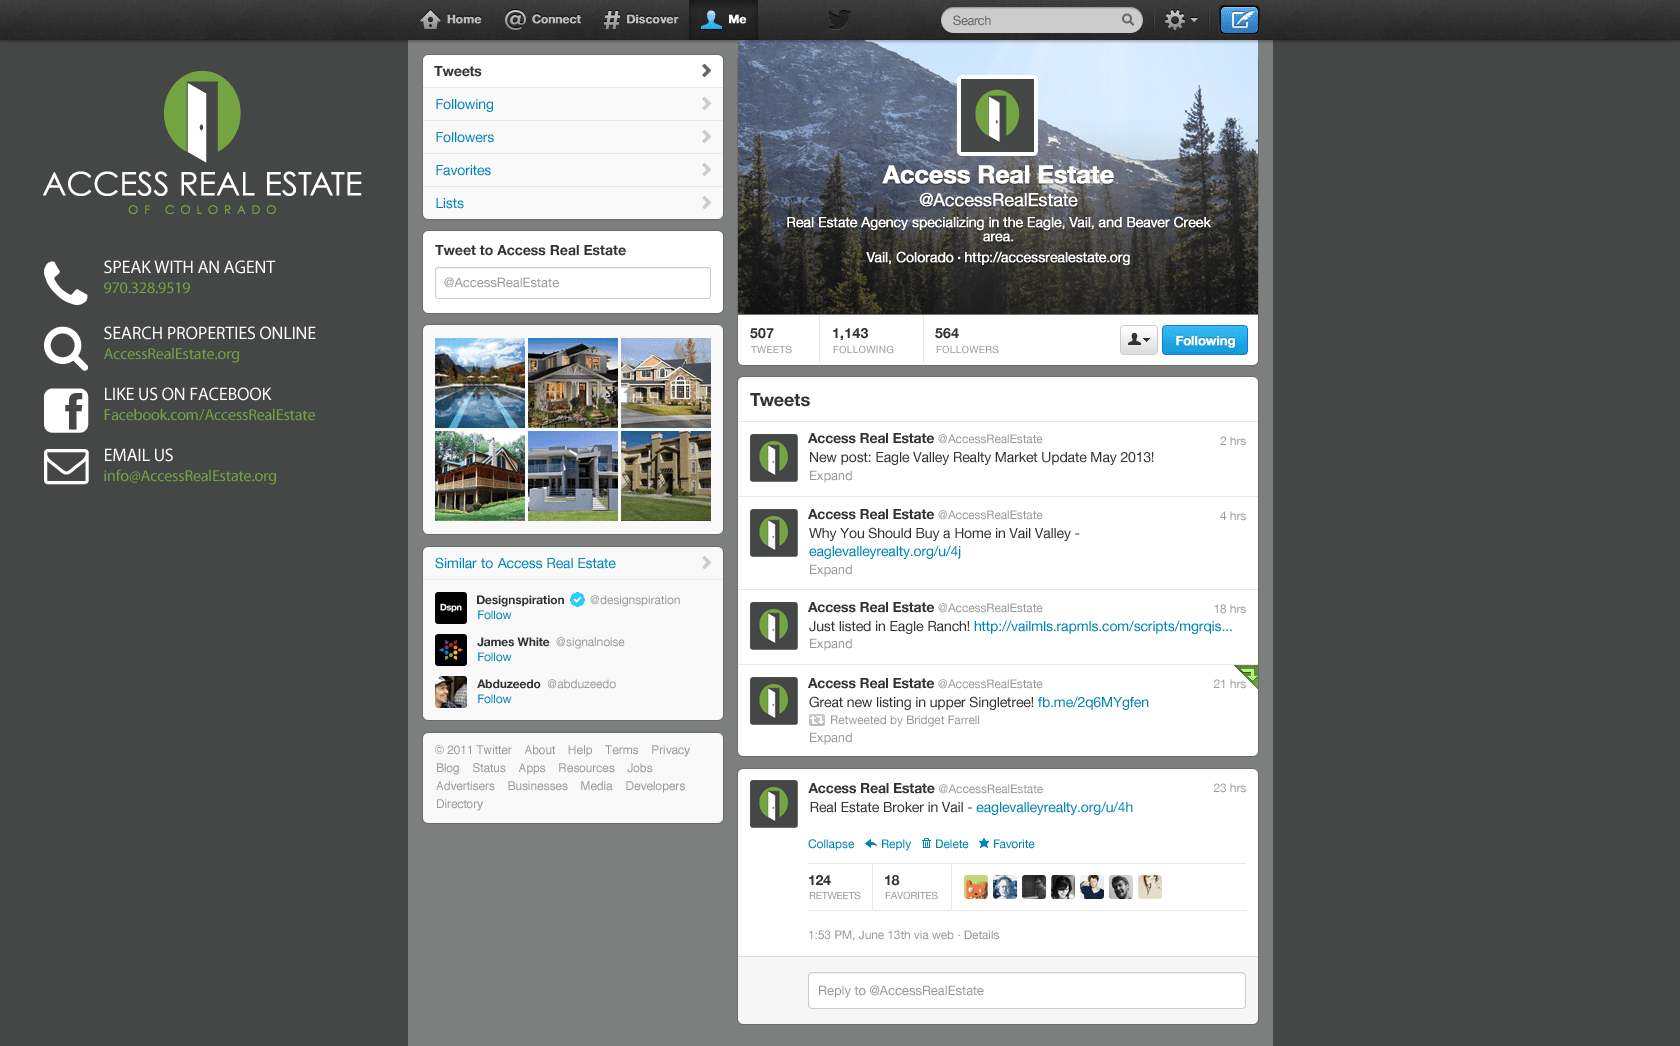Screen dimensions: 1680x1046
Task: Click the Access Real Estate door logo
Action: [x=202, y=116]
